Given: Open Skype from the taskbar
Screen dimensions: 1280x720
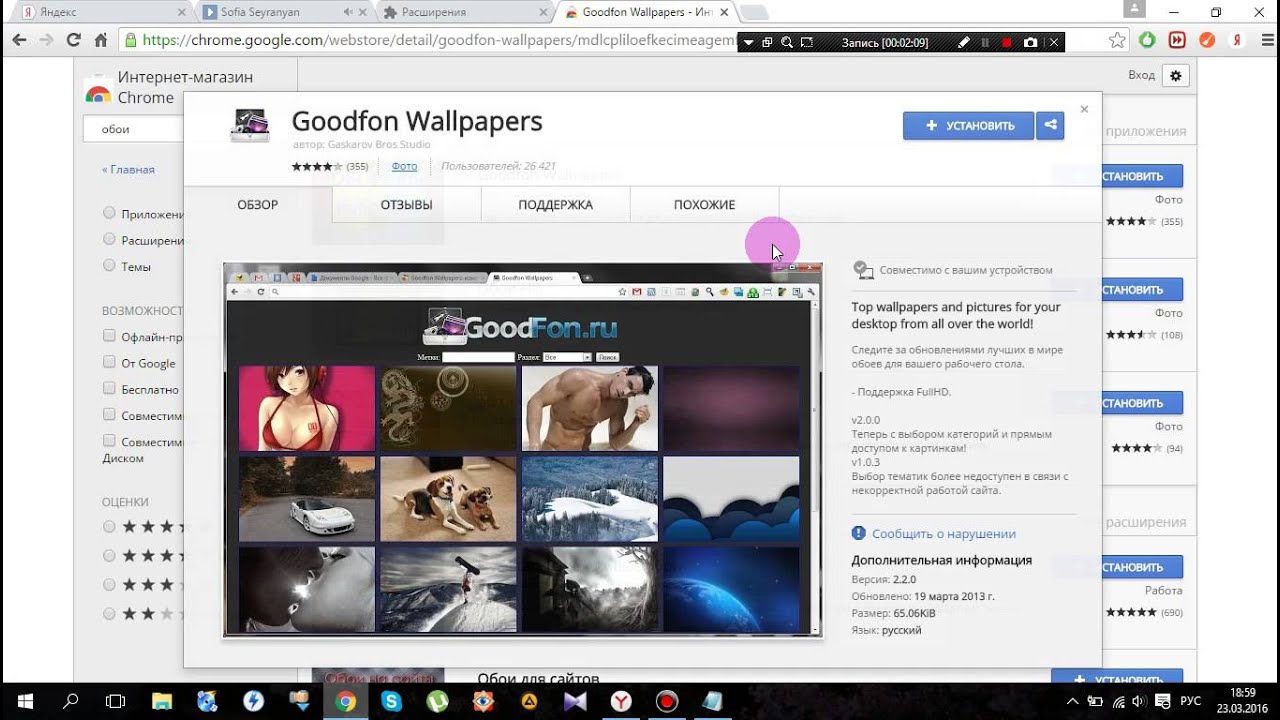Looking at the screenshot, I should (x=391, y=702).
